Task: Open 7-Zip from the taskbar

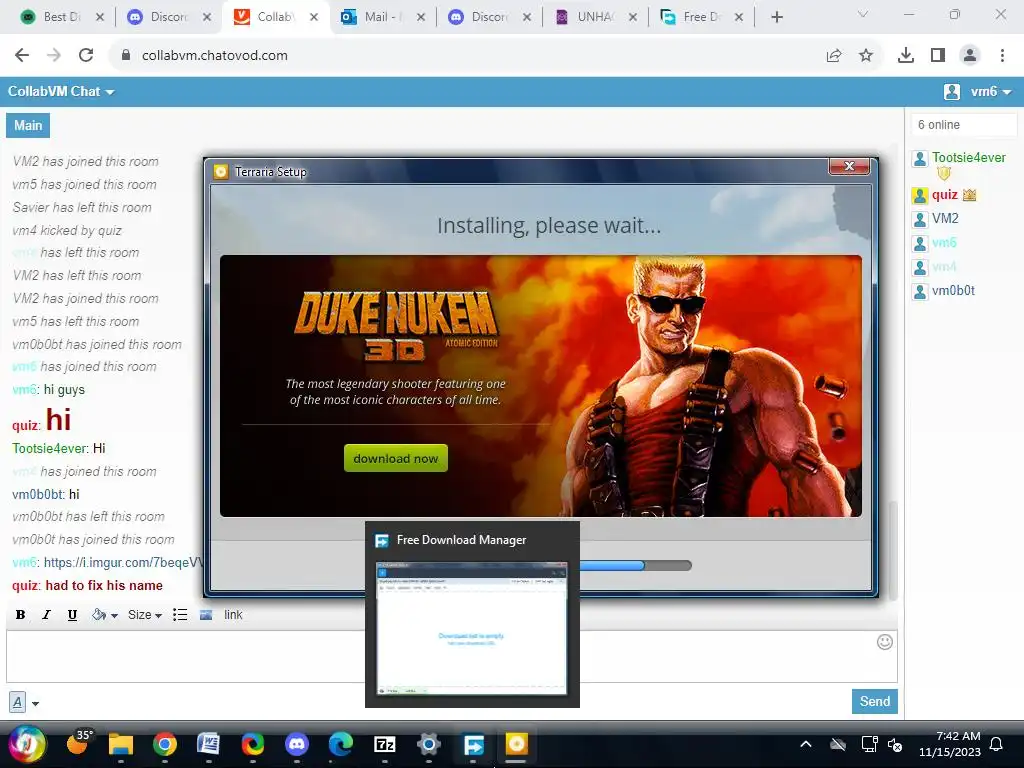Action: (x=385, y=744)
